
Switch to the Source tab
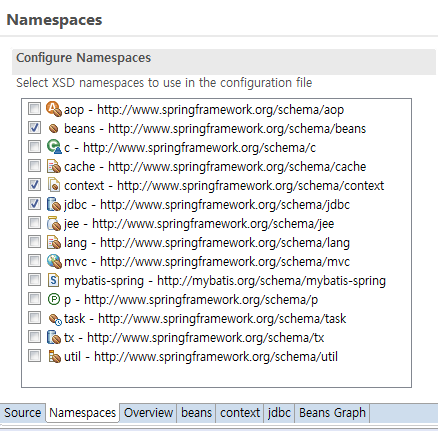(22, 413)
